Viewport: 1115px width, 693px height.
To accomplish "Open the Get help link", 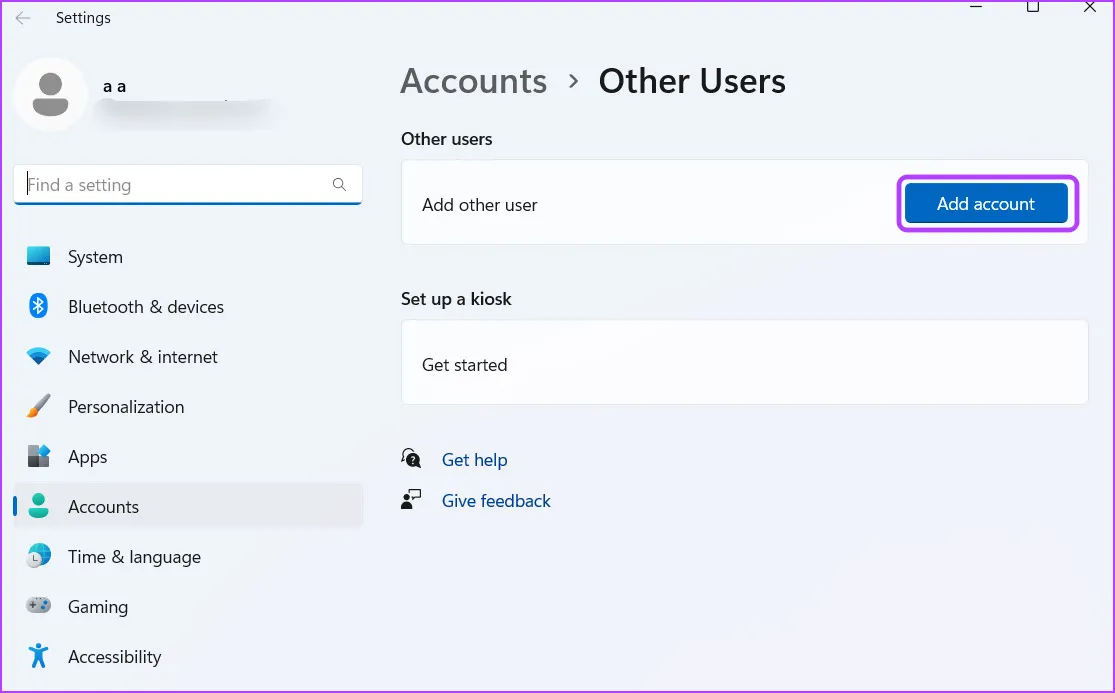I will [474, 460].
